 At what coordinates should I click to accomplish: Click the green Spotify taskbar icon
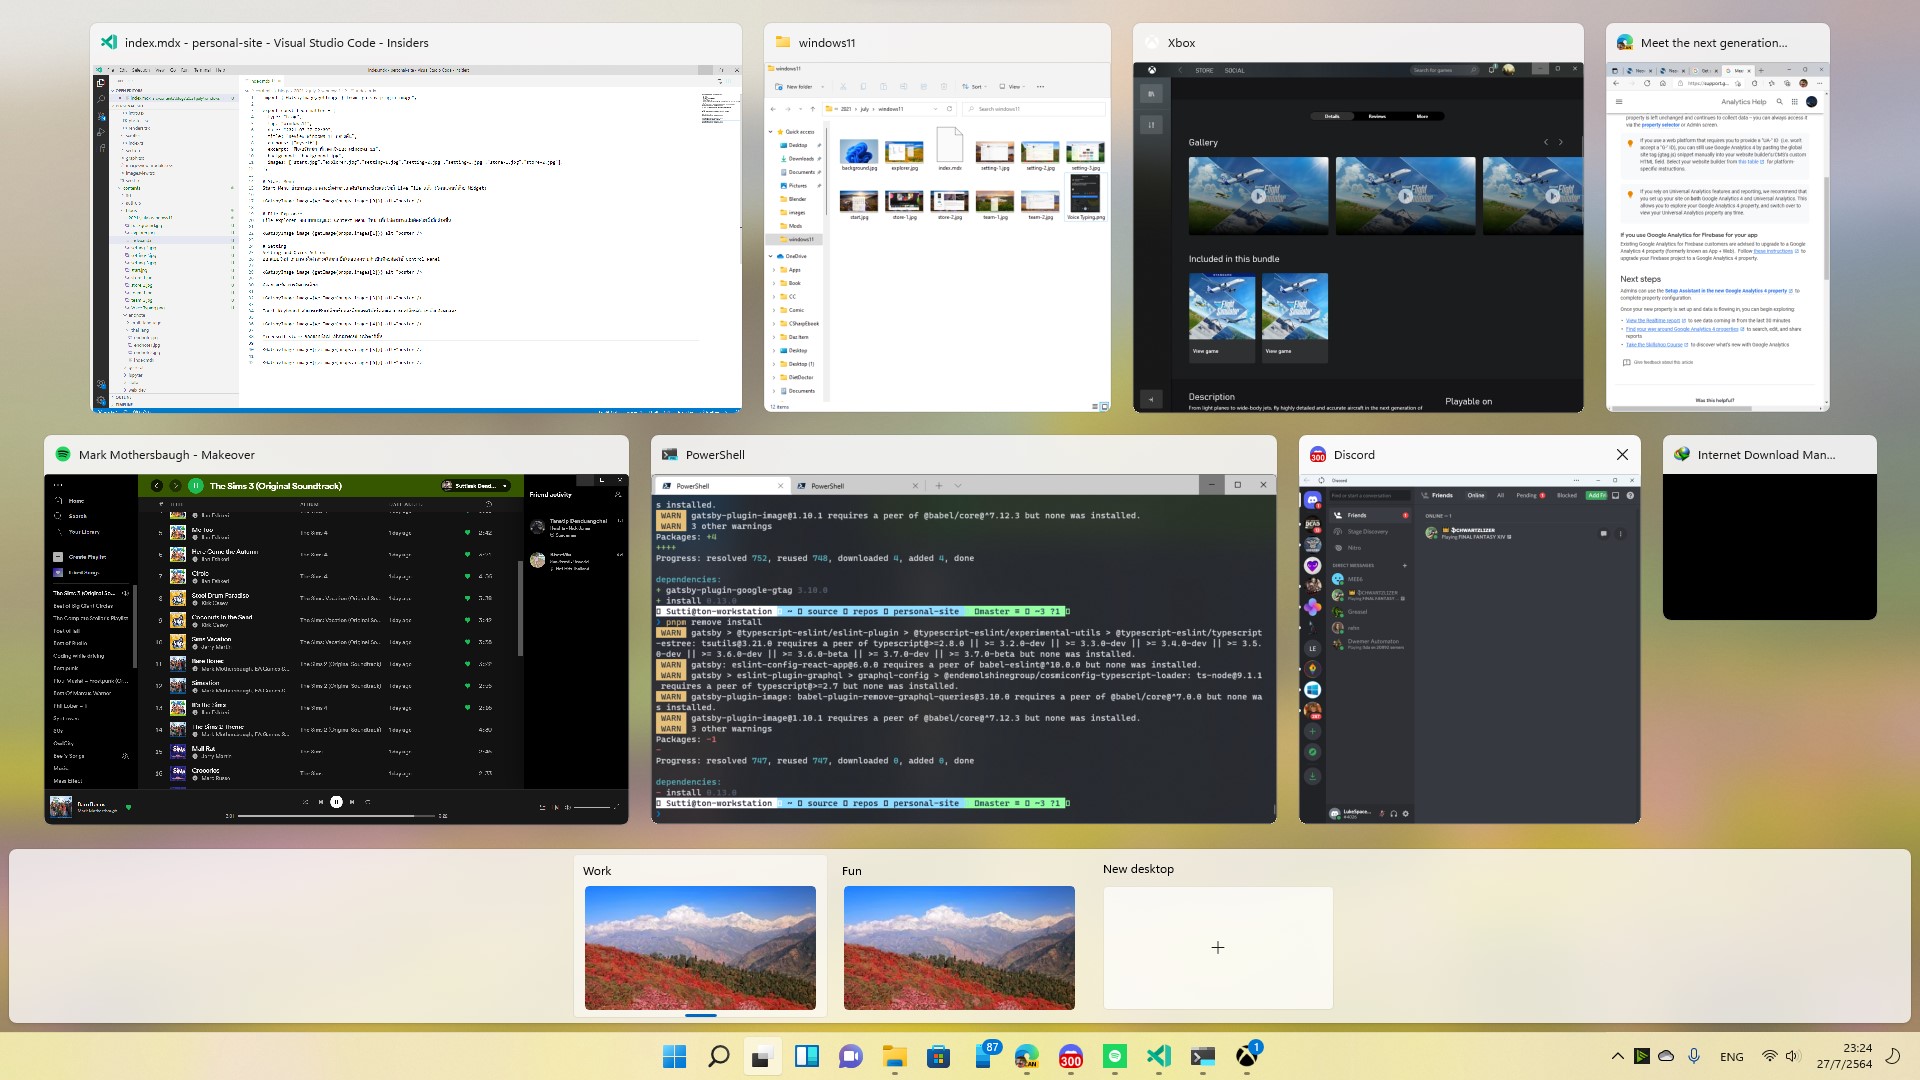[1115, 1056]
